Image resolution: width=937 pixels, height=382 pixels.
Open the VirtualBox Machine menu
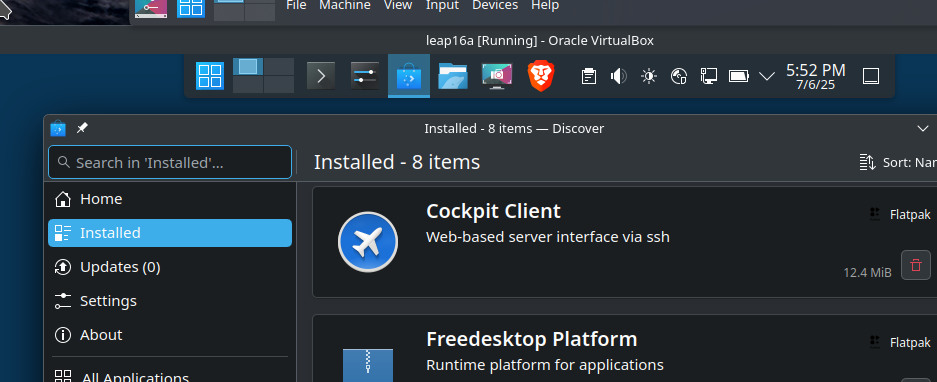click(345, 5)
